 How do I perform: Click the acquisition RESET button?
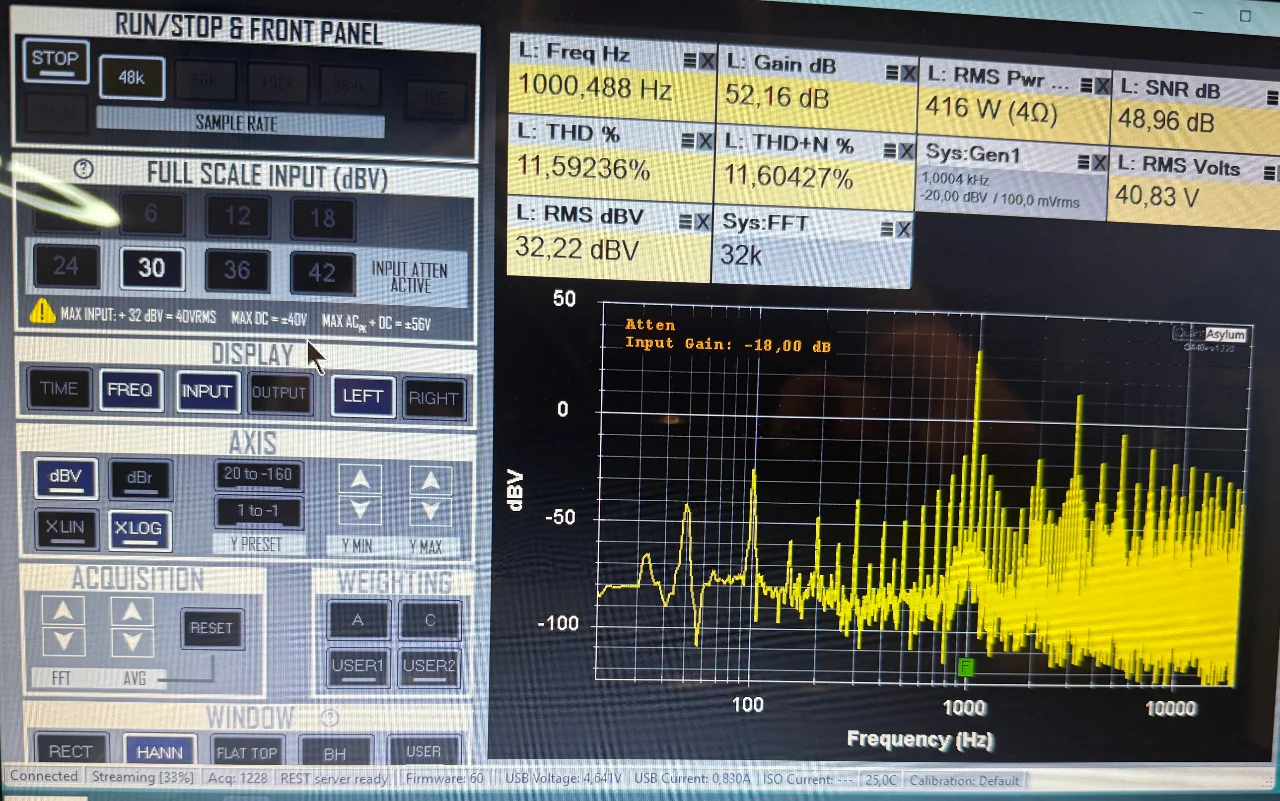[211, 628]
